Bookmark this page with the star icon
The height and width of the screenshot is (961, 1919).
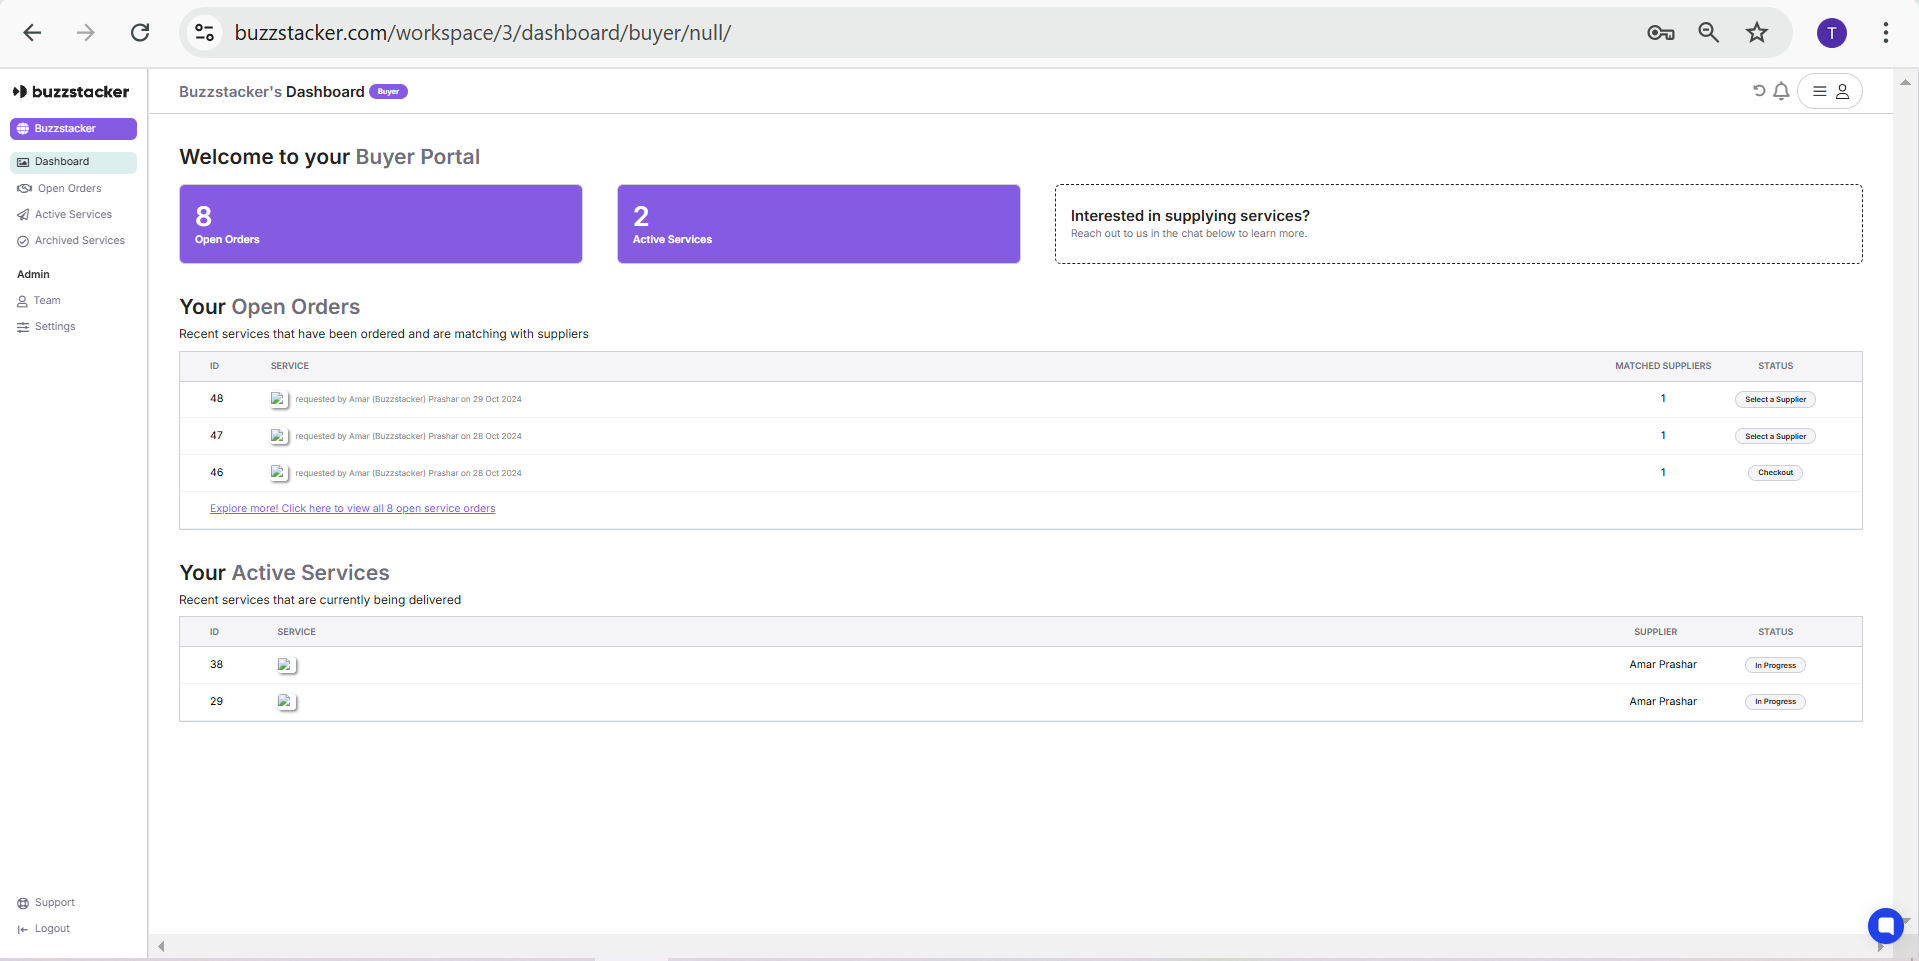coord(1757,33)
